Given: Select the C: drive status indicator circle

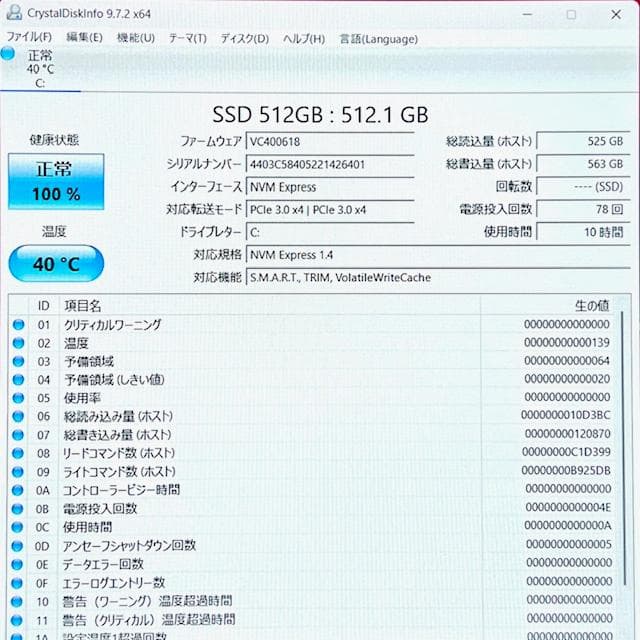Looking at the screenshot, I should point(8,53).
